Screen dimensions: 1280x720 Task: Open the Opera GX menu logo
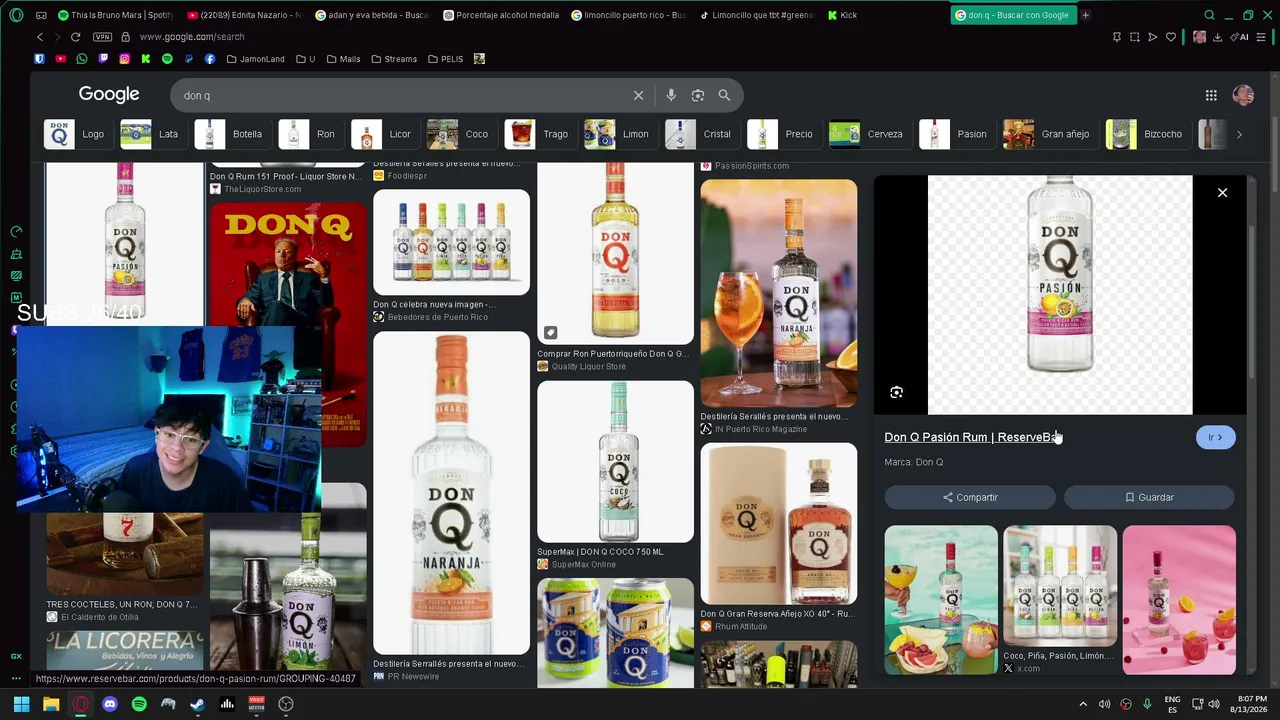[x=16, y=15]
